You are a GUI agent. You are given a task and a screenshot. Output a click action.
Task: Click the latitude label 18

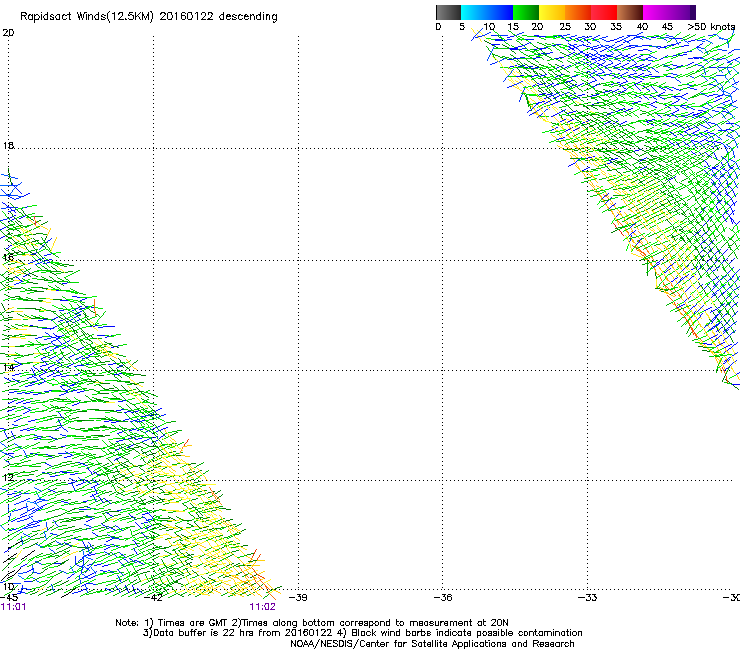8,145
